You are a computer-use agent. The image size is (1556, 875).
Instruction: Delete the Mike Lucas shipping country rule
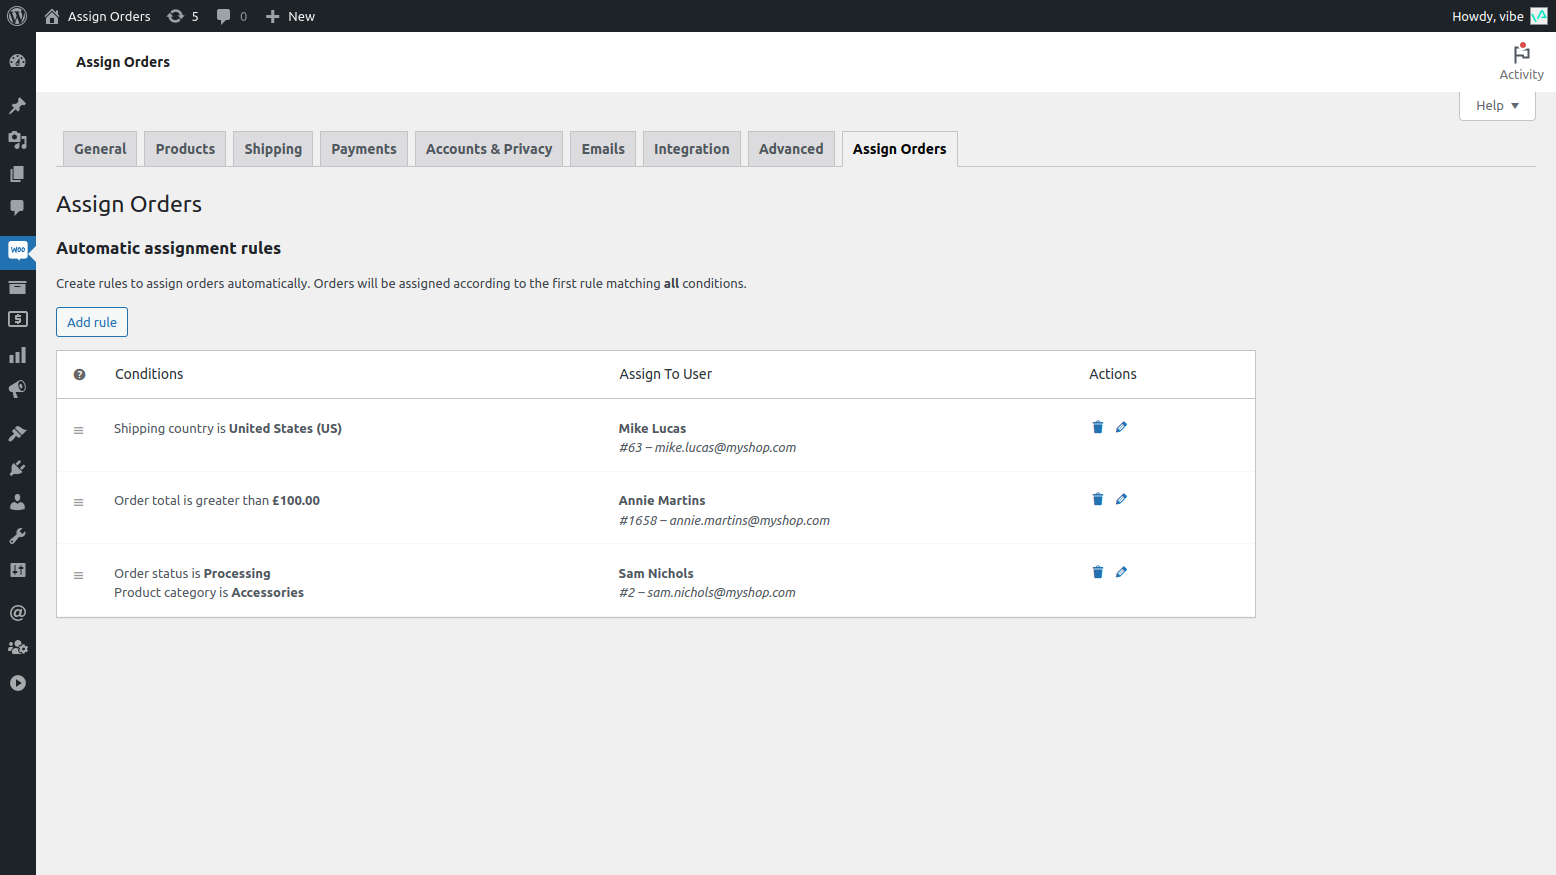(x=1097, y=427)
